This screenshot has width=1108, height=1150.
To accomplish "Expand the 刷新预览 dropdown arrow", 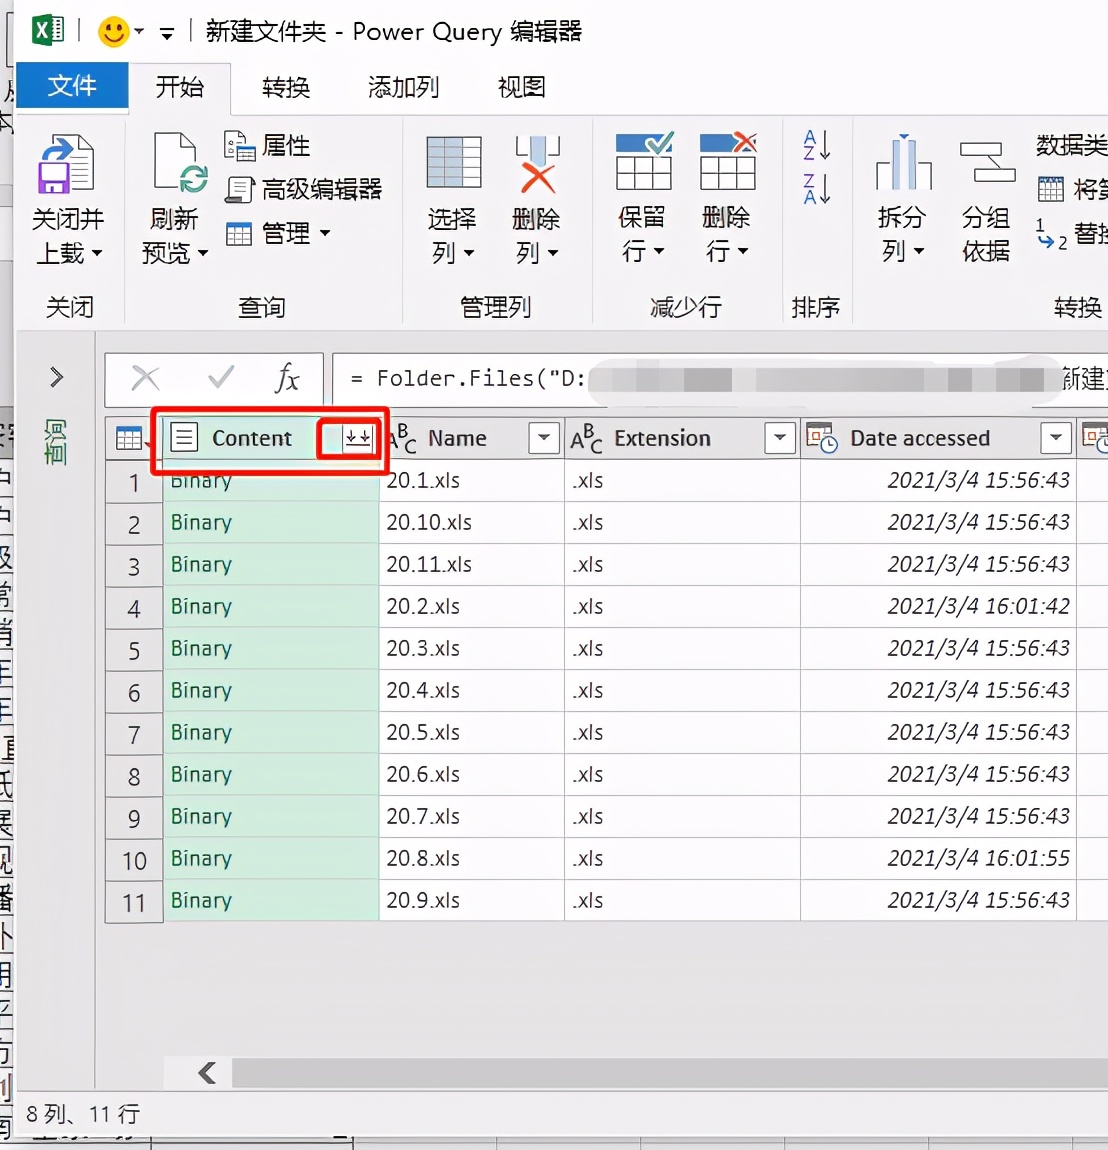I will [203, 254].
